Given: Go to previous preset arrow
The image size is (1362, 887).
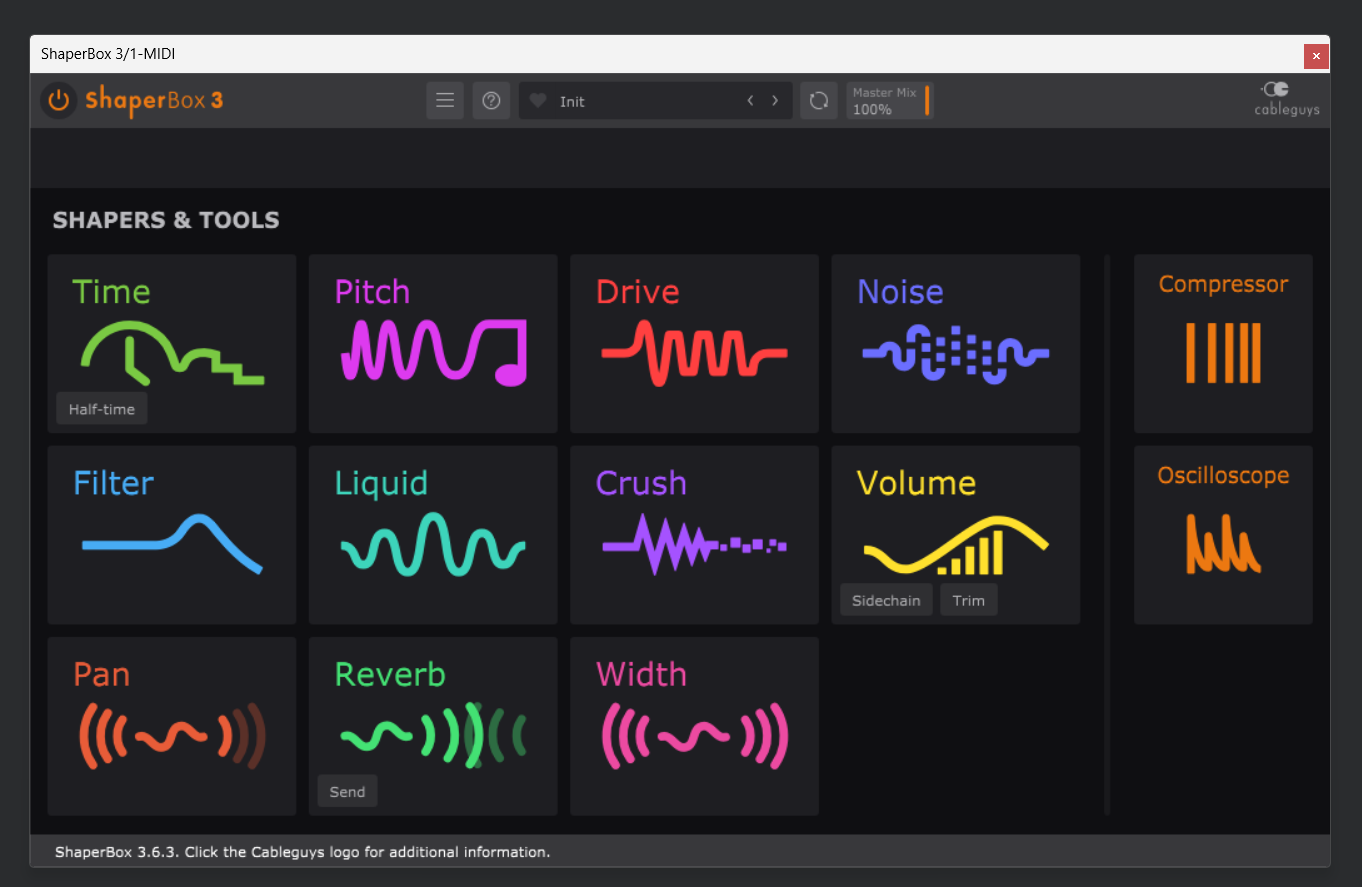Looking at the screenshot, I should [x=750, y=101].
